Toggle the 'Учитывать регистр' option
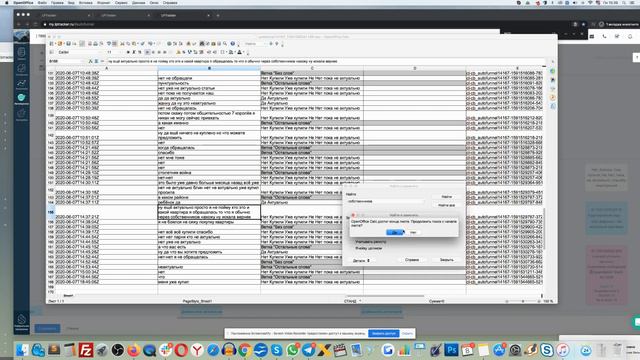Screen dimensions: 640x360 [370, 242]
